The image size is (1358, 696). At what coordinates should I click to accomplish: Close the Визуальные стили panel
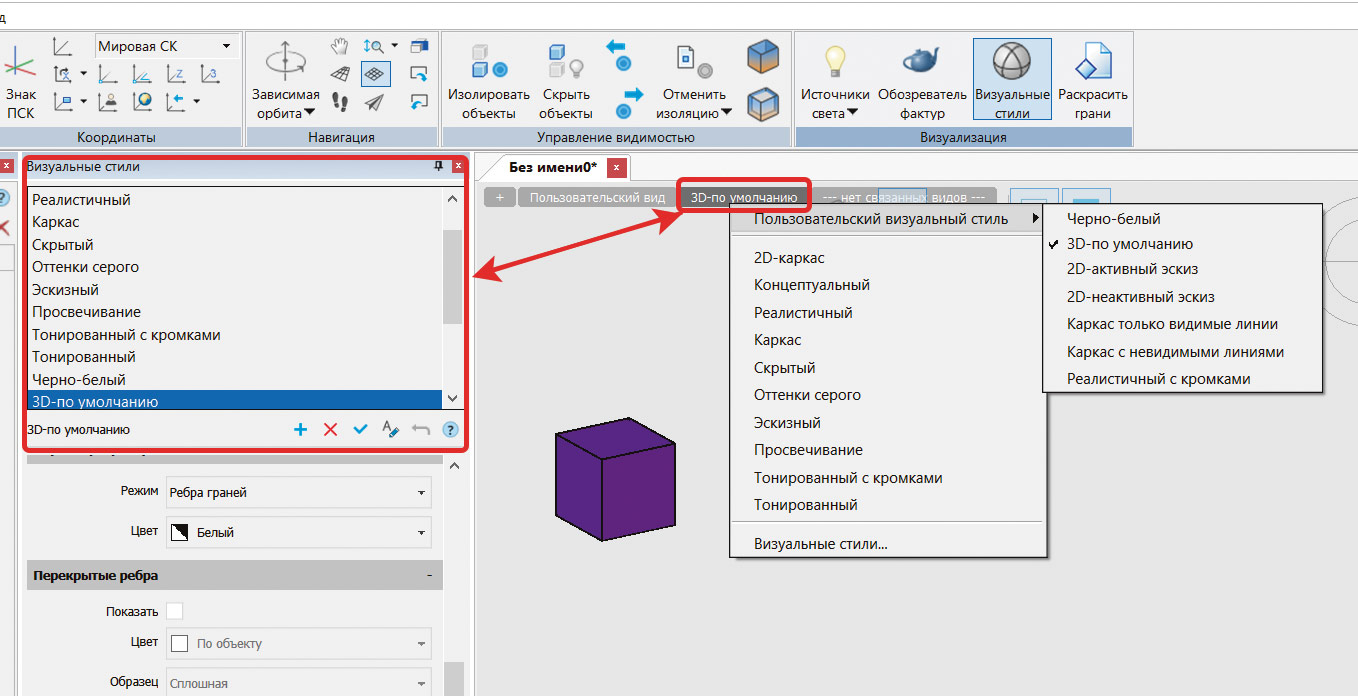pyautogui.click(x=458, y=166)
